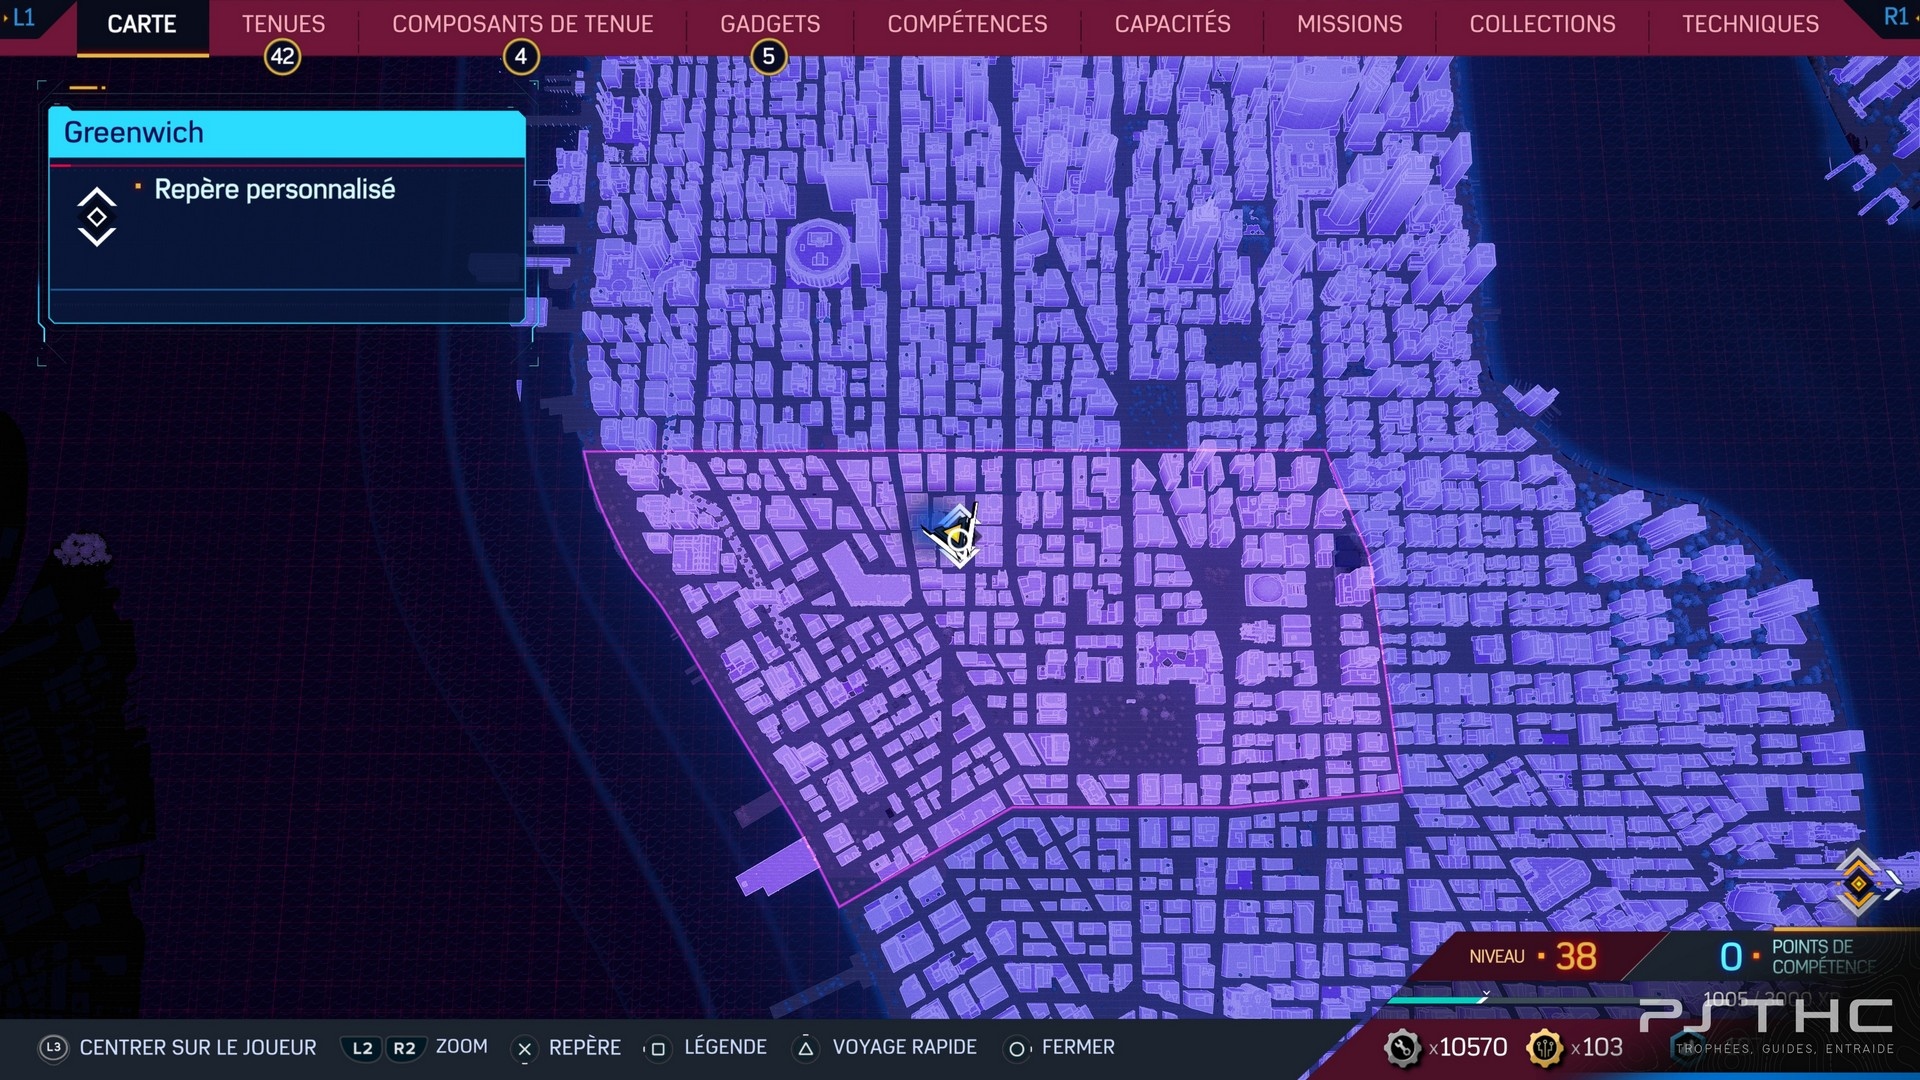Choose REPÈRE to place a waypoint
Image resolution: width=1920 pixels, height=1080 pixels.
tap(585, 1047)
